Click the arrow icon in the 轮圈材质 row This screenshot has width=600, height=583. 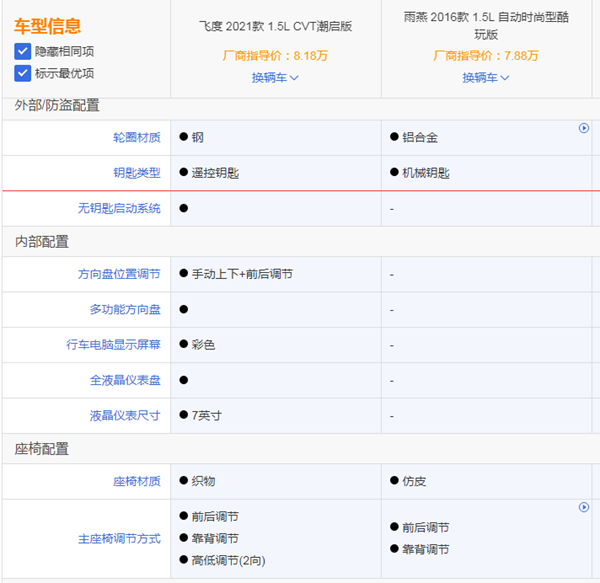click(584, 128)
